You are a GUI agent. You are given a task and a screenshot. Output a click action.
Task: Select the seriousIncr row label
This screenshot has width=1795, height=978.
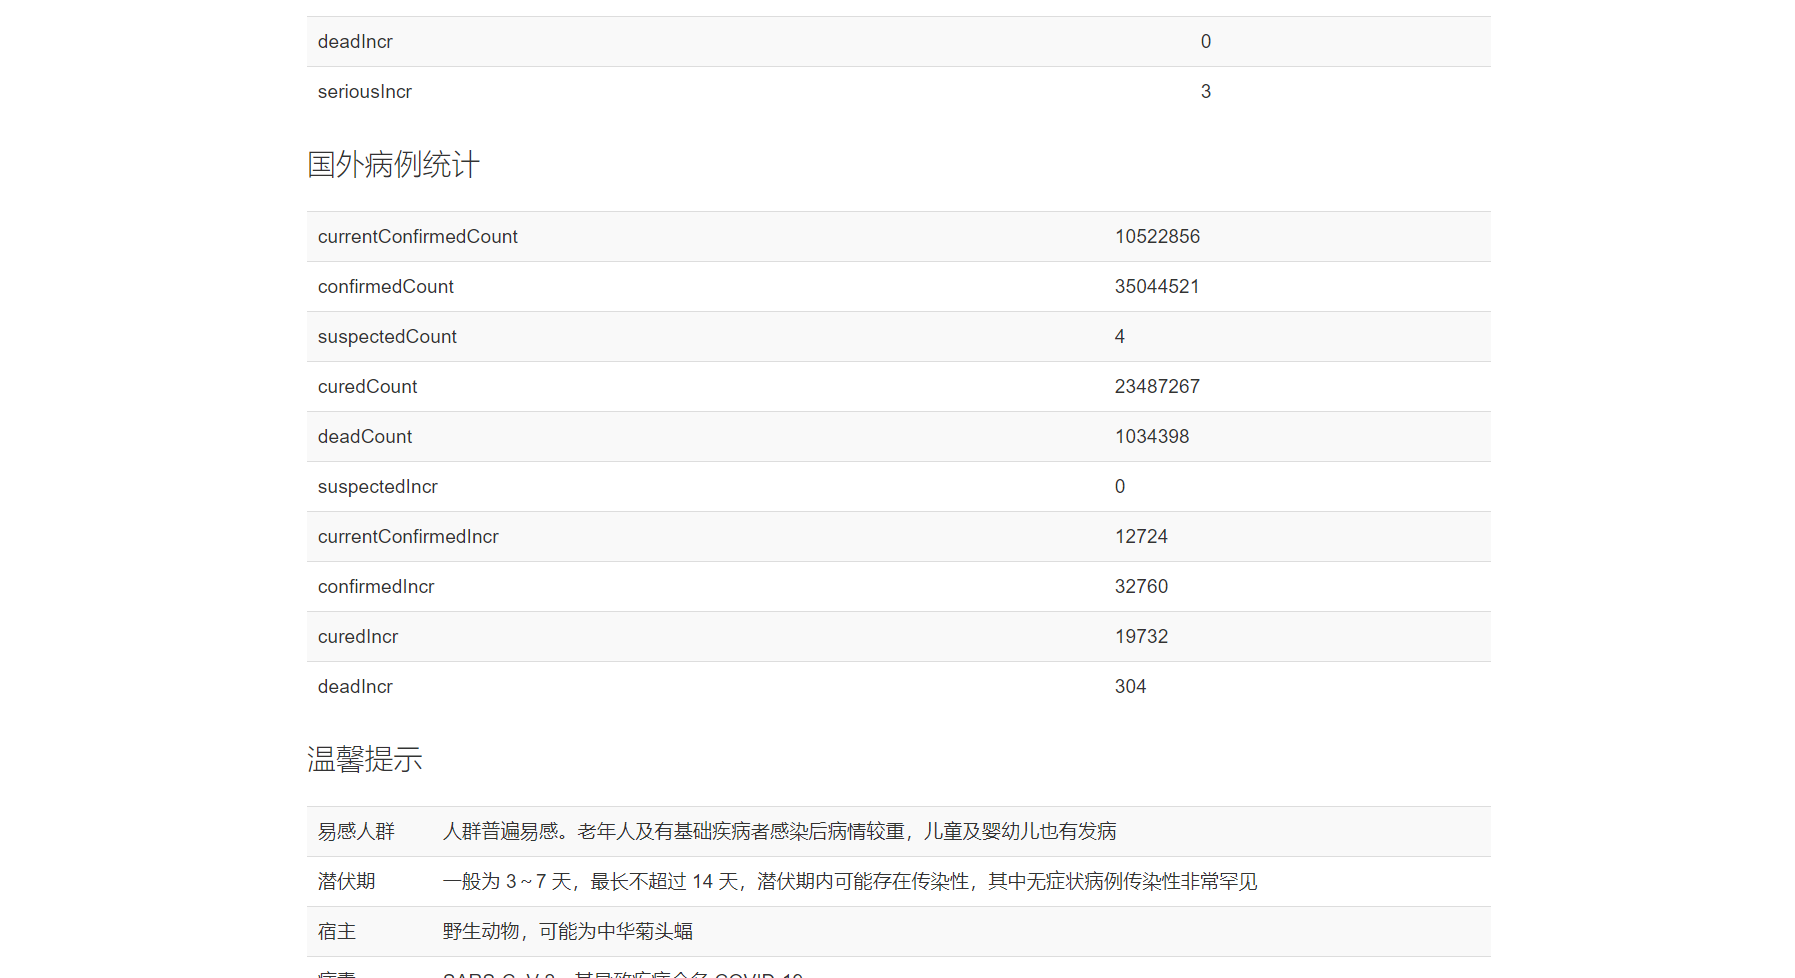coord(365,92)
